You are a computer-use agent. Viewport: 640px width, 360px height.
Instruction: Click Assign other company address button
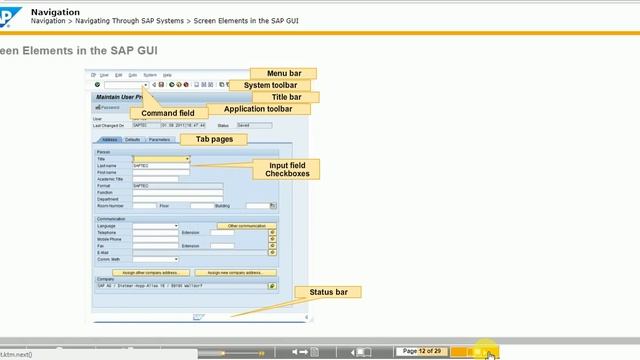click(151, 273)
